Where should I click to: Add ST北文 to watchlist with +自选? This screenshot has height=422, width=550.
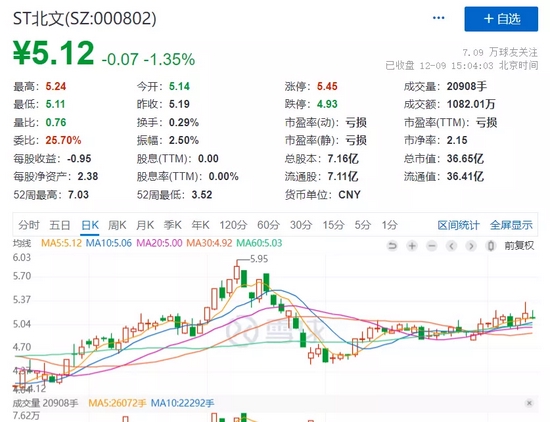[x=501, y=19]
